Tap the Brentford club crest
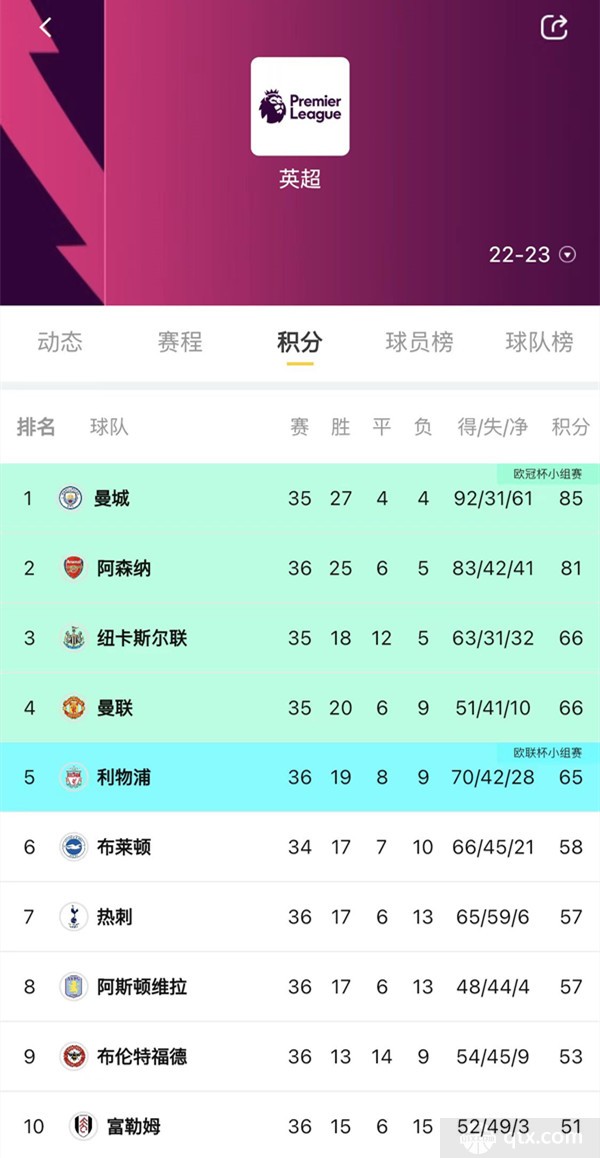 [73, 1056]
